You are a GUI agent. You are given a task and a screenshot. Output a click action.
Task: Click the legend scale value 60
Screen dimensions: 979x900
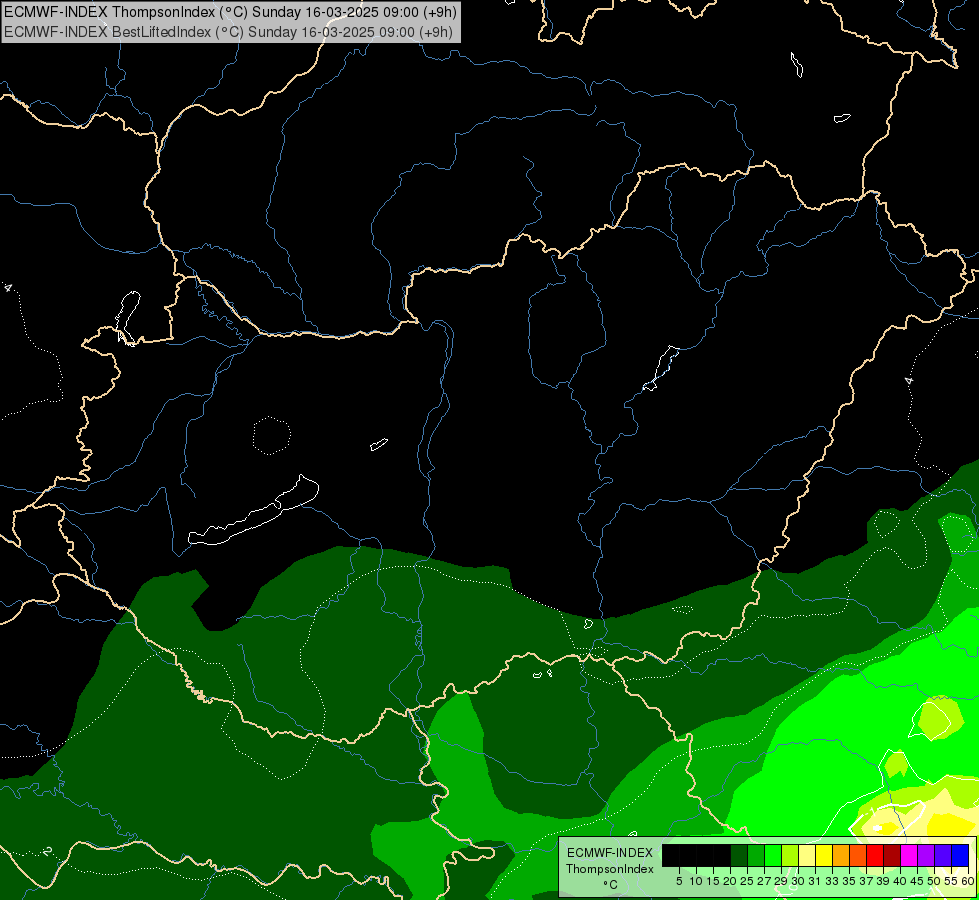coord(968,881)
